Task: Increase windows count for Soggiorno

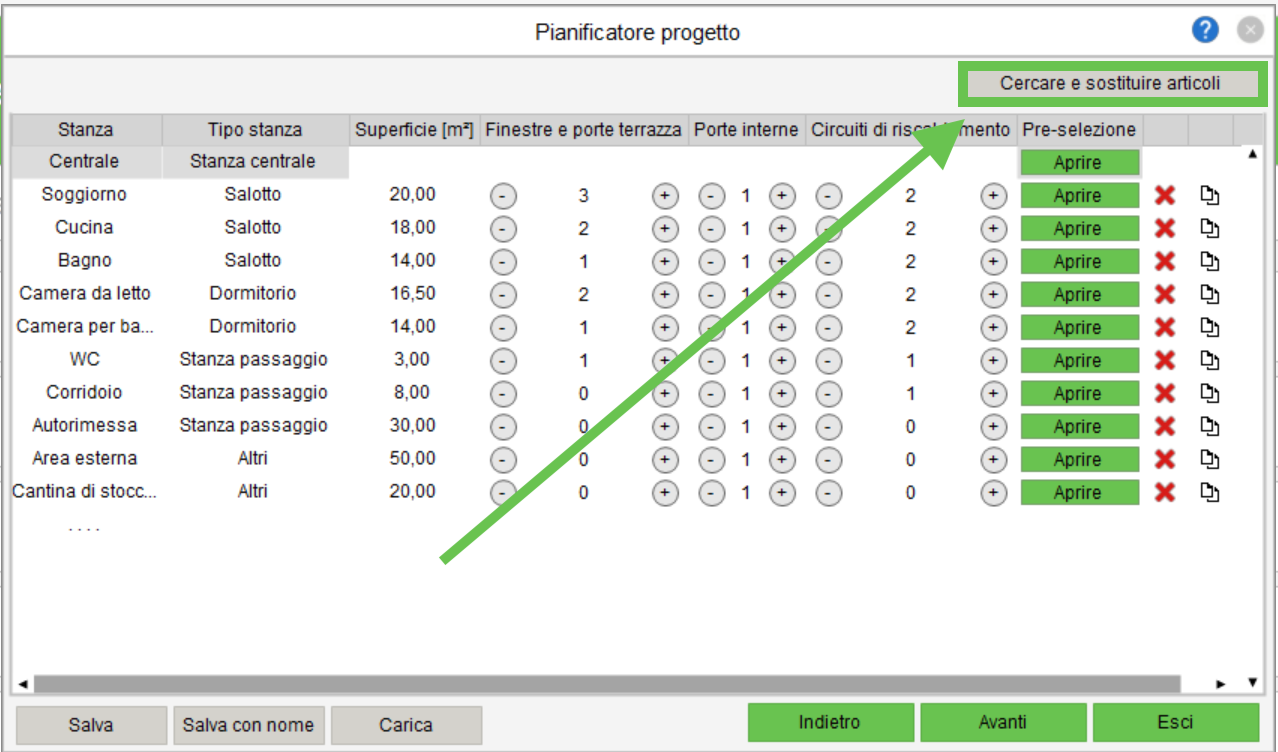Action: click(664, 196)
